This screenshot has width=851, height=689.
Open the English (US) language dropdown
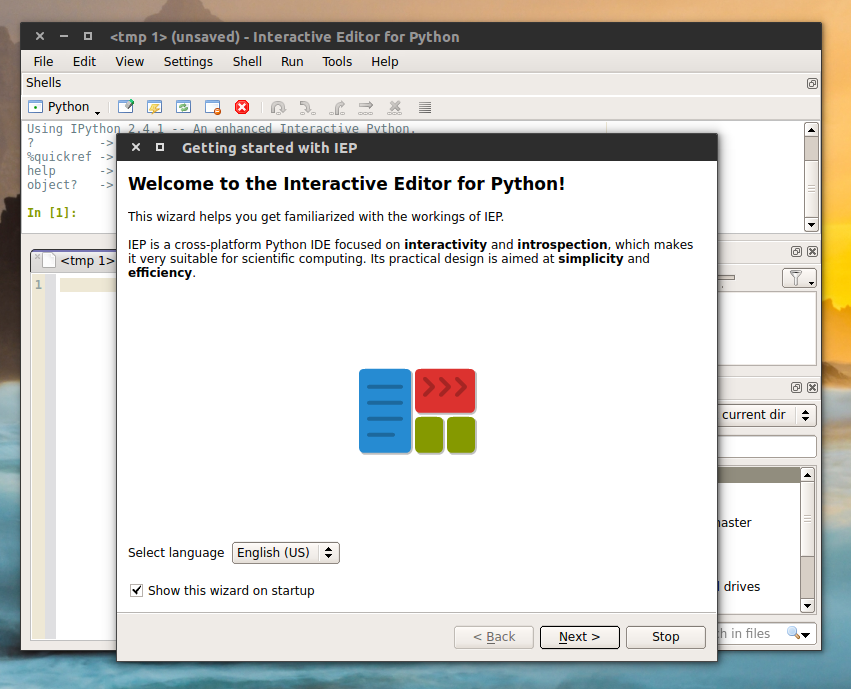[285, 552]
